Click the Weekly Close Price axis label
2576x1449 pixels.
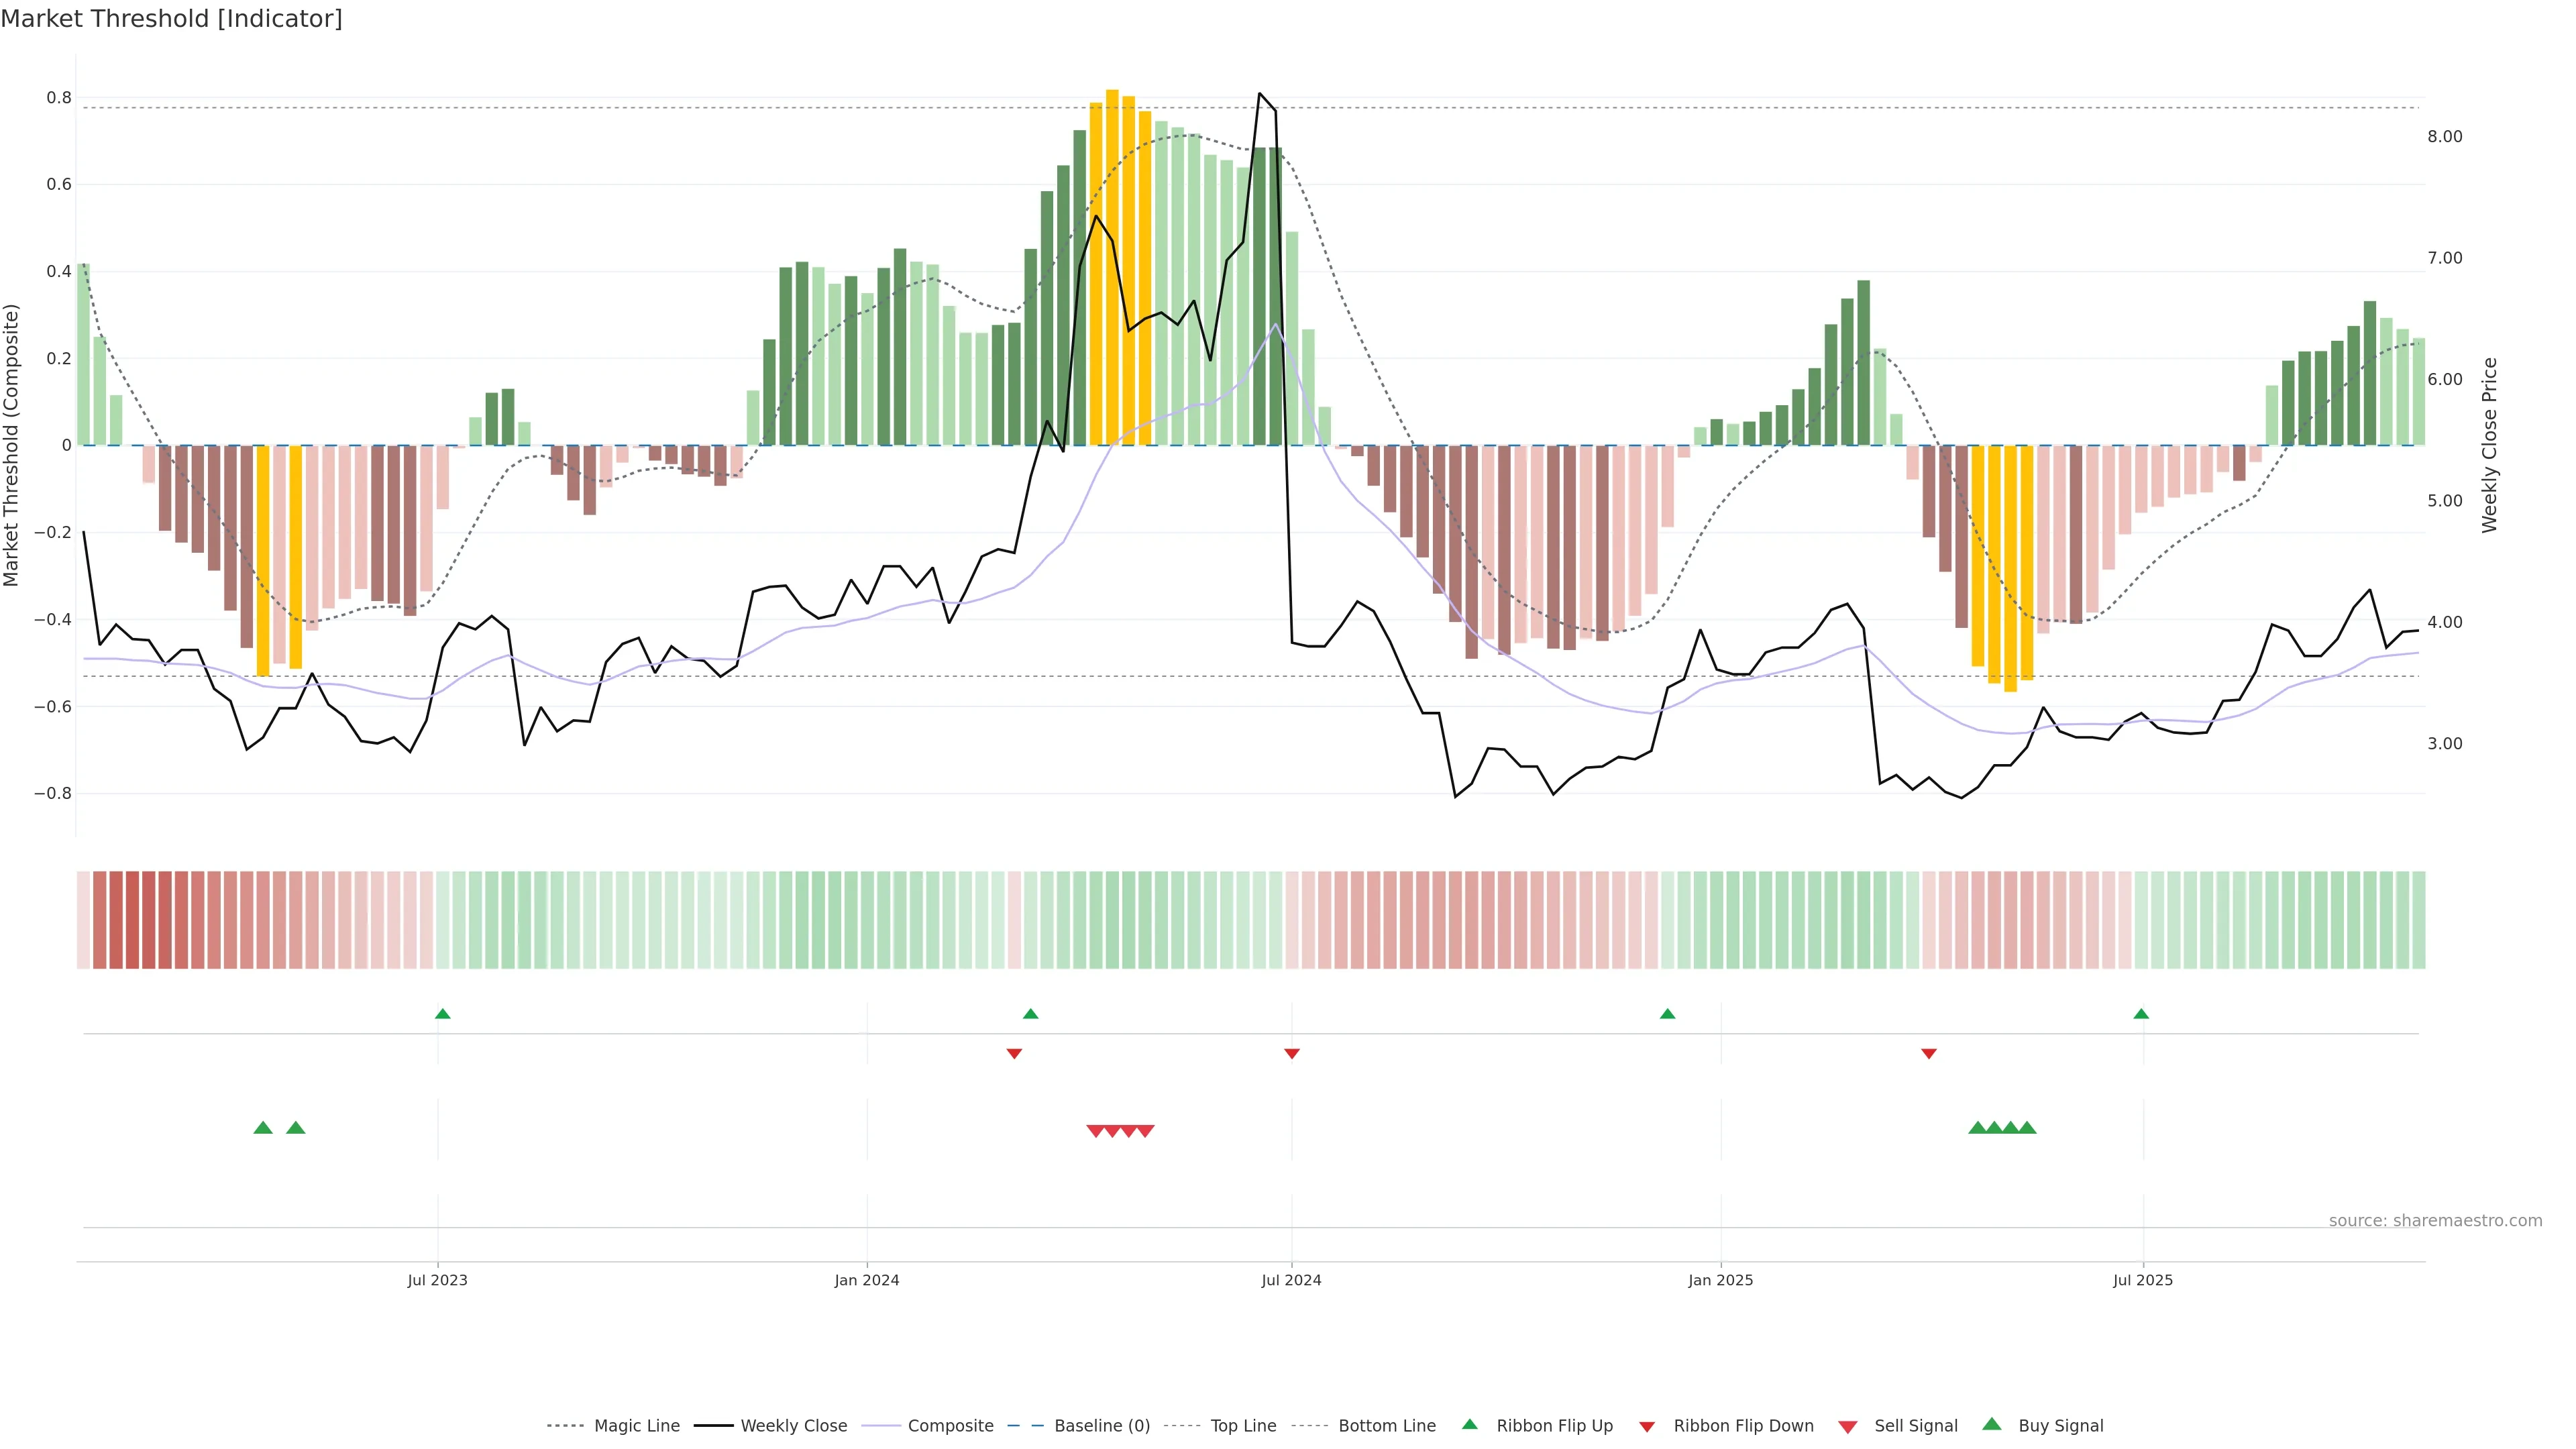pyautogui.click(x=2489, y=445)
